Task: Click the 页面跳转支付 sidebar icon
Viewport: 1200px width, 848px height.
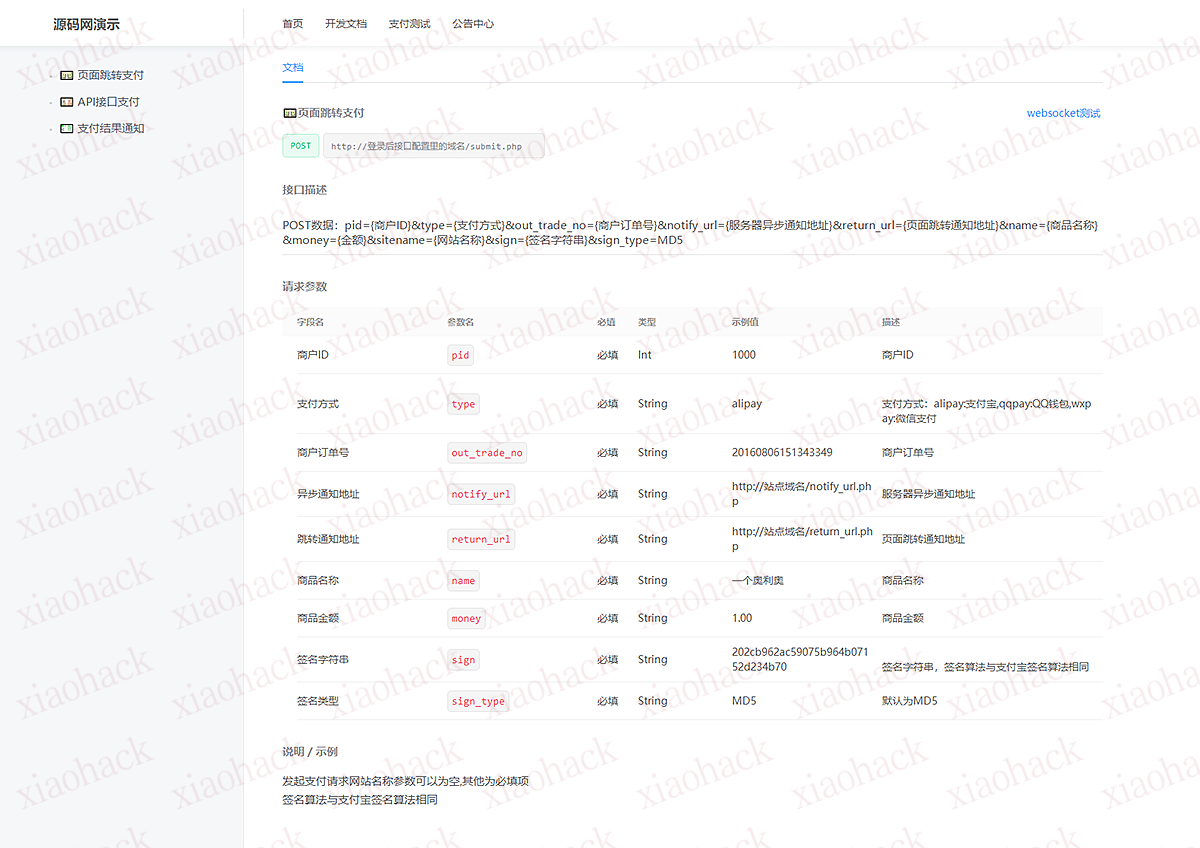Action: click(x=66, y=74)
